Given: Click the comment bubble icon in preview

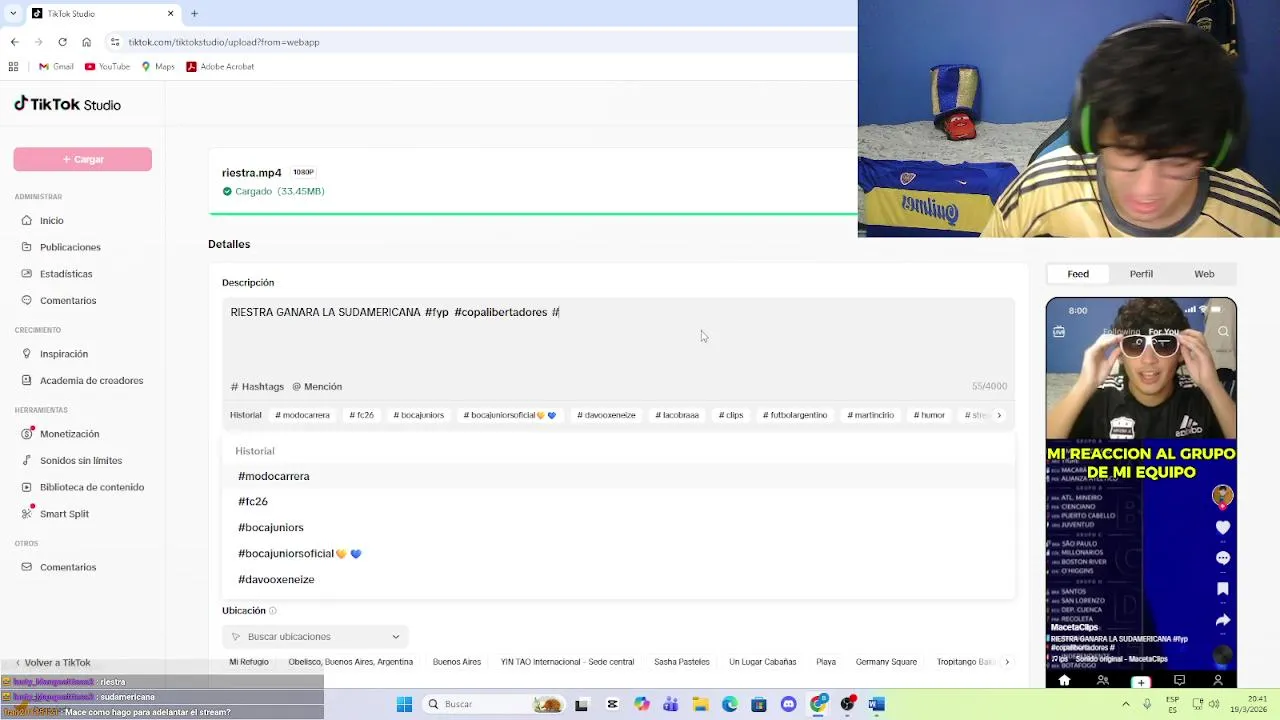Looking at the screenshot, I should 1222,558.
